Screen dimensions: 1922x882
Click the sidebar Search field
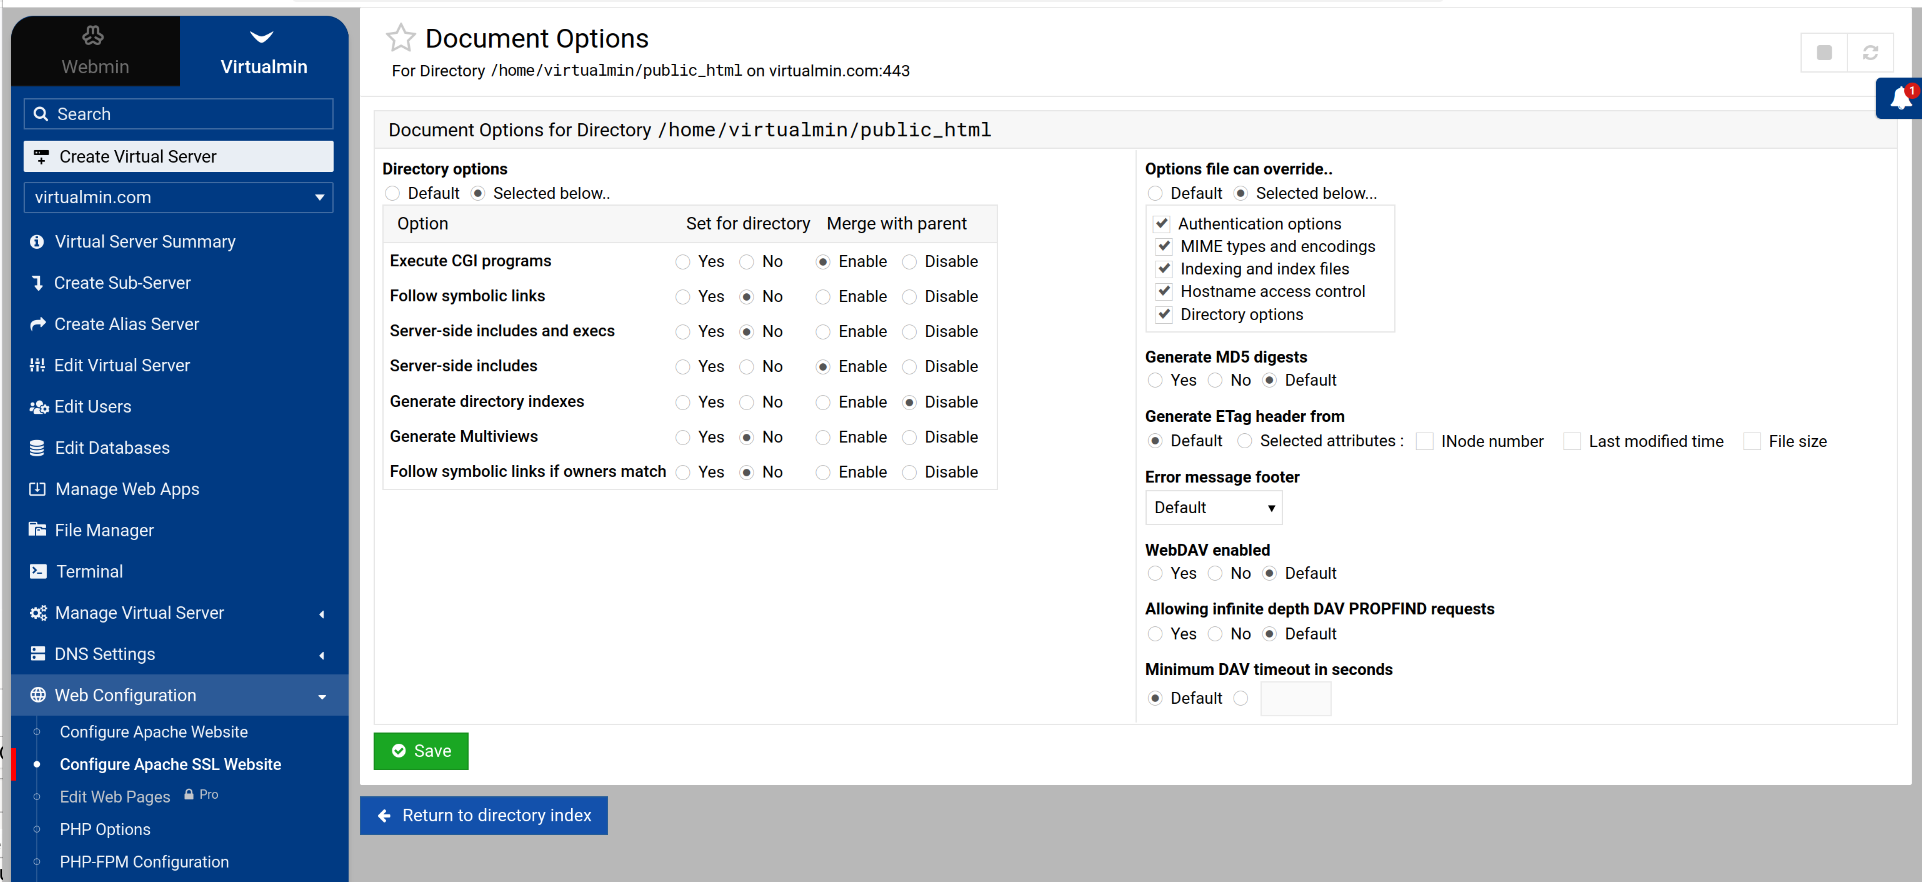178,114
